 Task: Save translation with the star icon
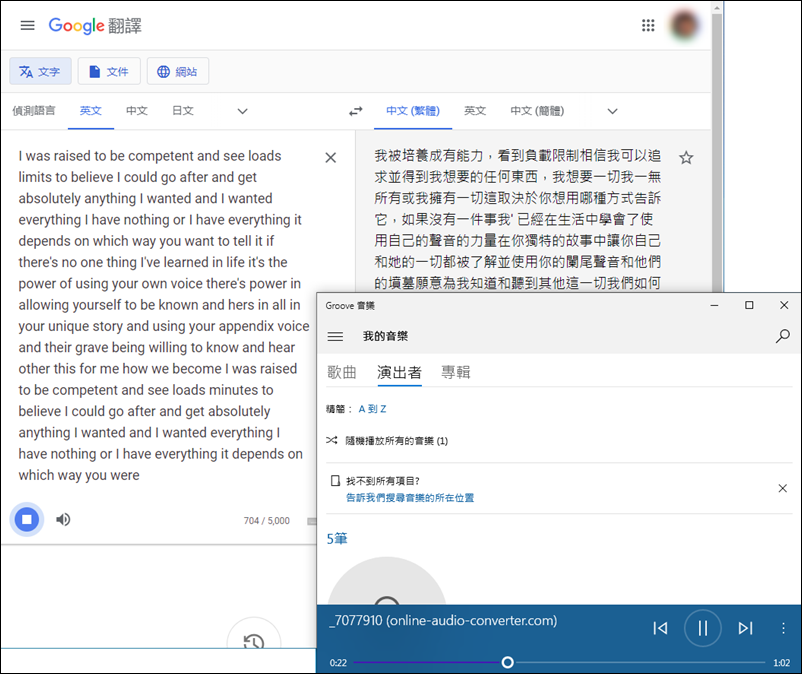686,158
